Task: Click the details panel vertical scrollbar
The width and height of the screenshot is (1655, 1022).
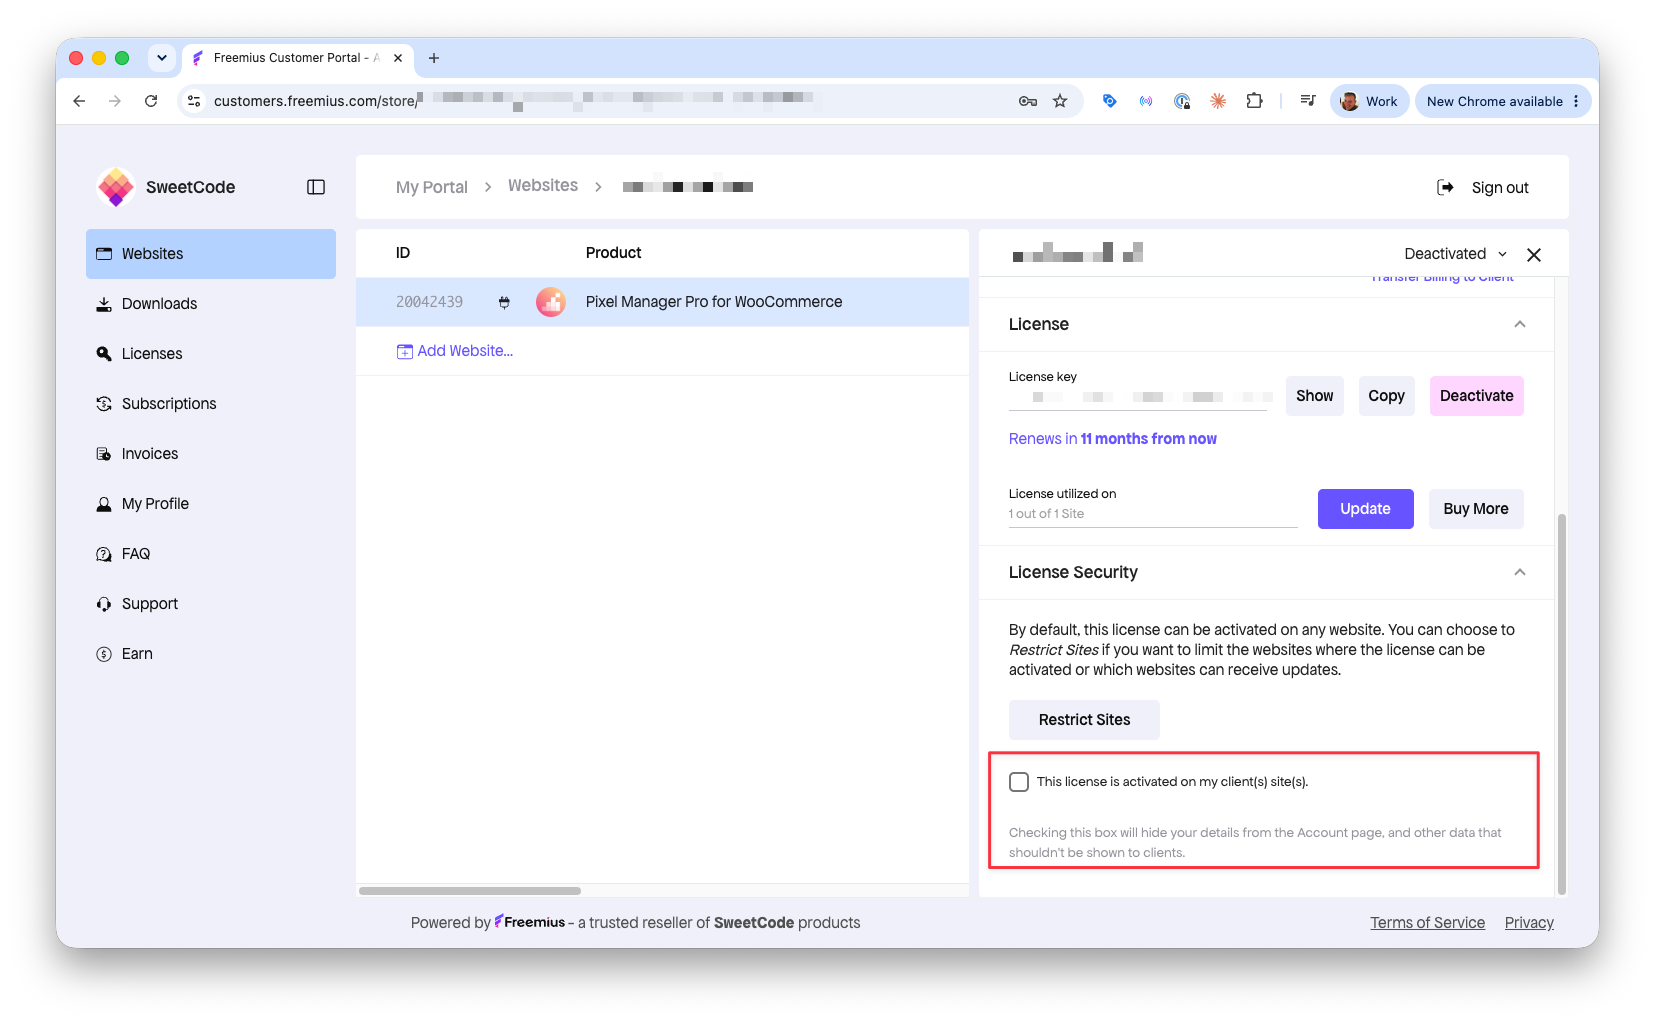Action: click(1562, 703)
